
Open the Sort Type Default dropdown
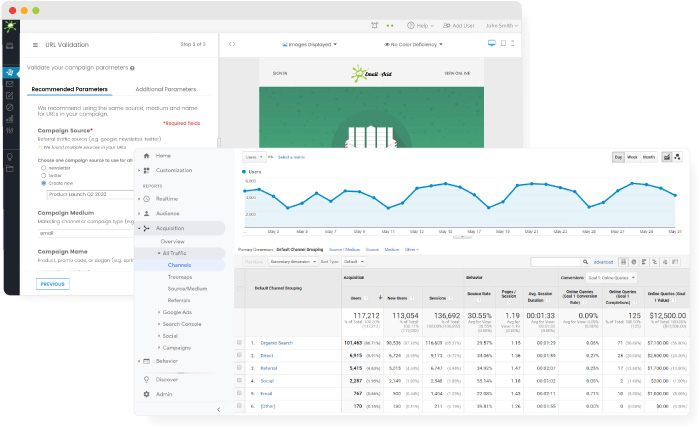click(x=354, y=262)
